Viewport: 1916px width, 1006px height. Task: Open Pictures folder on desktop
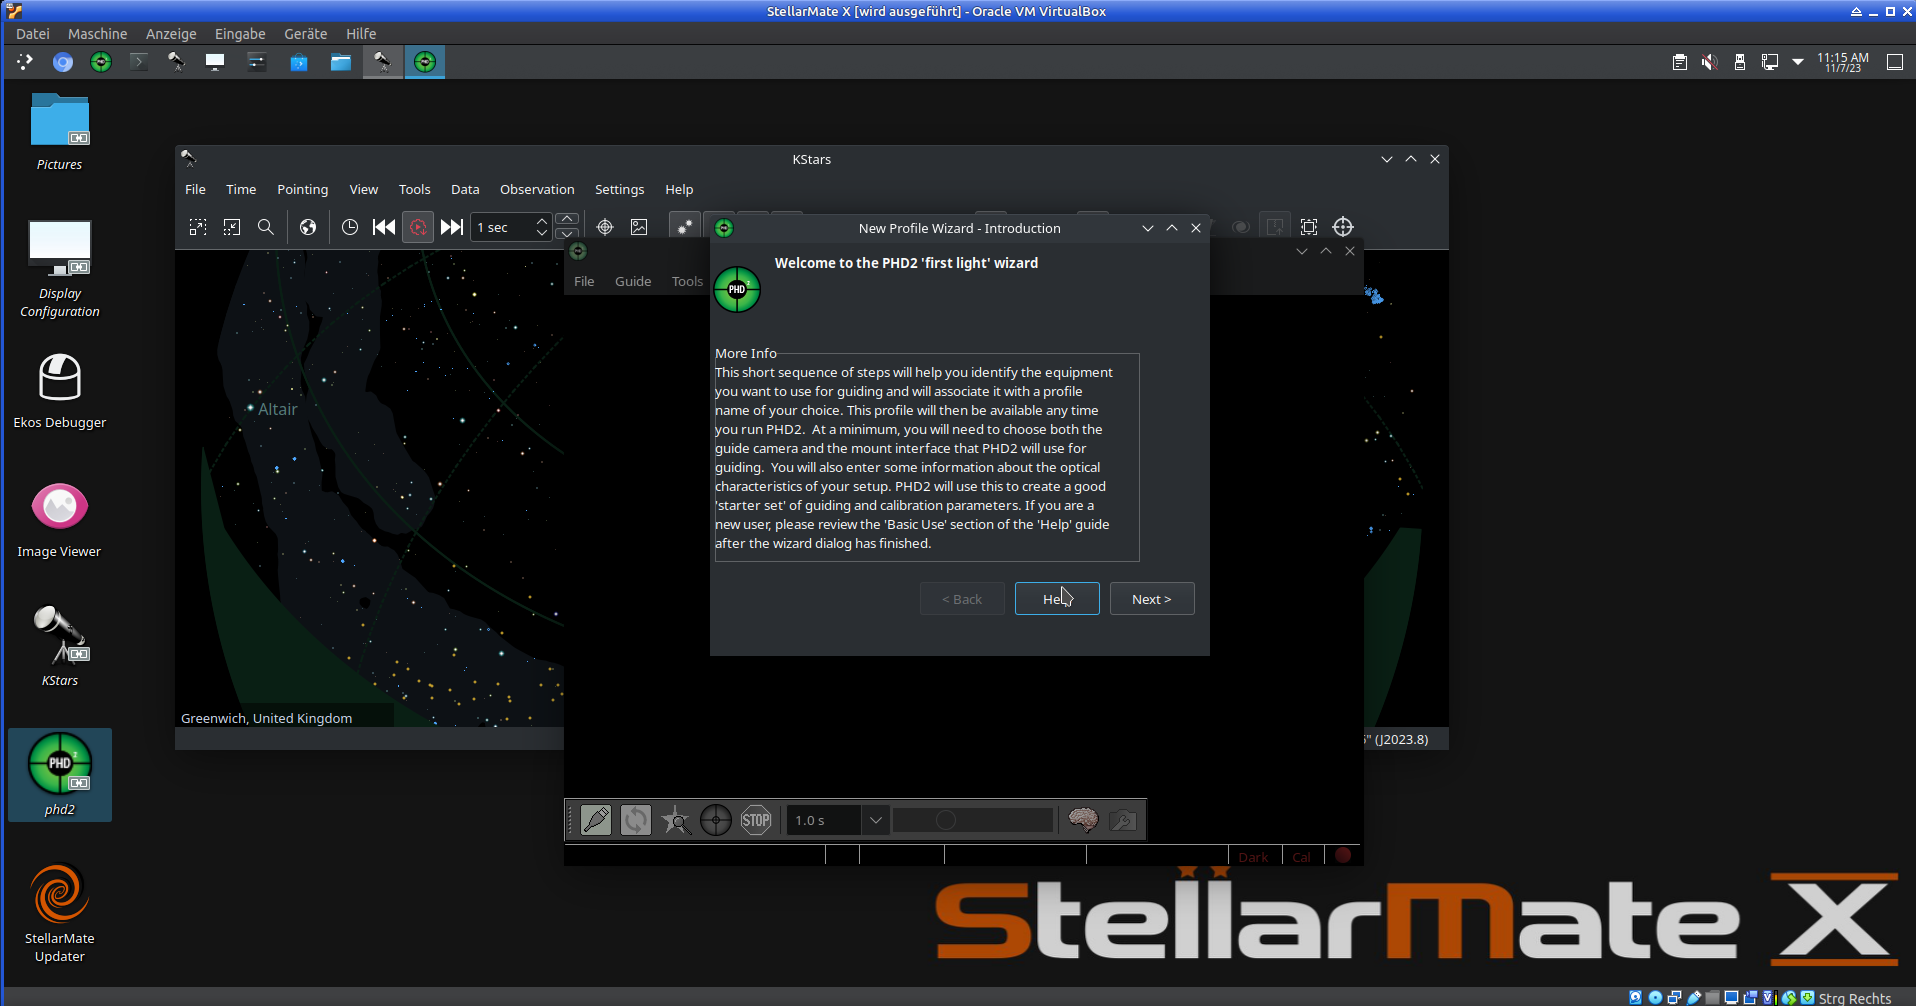pos(60,132)
